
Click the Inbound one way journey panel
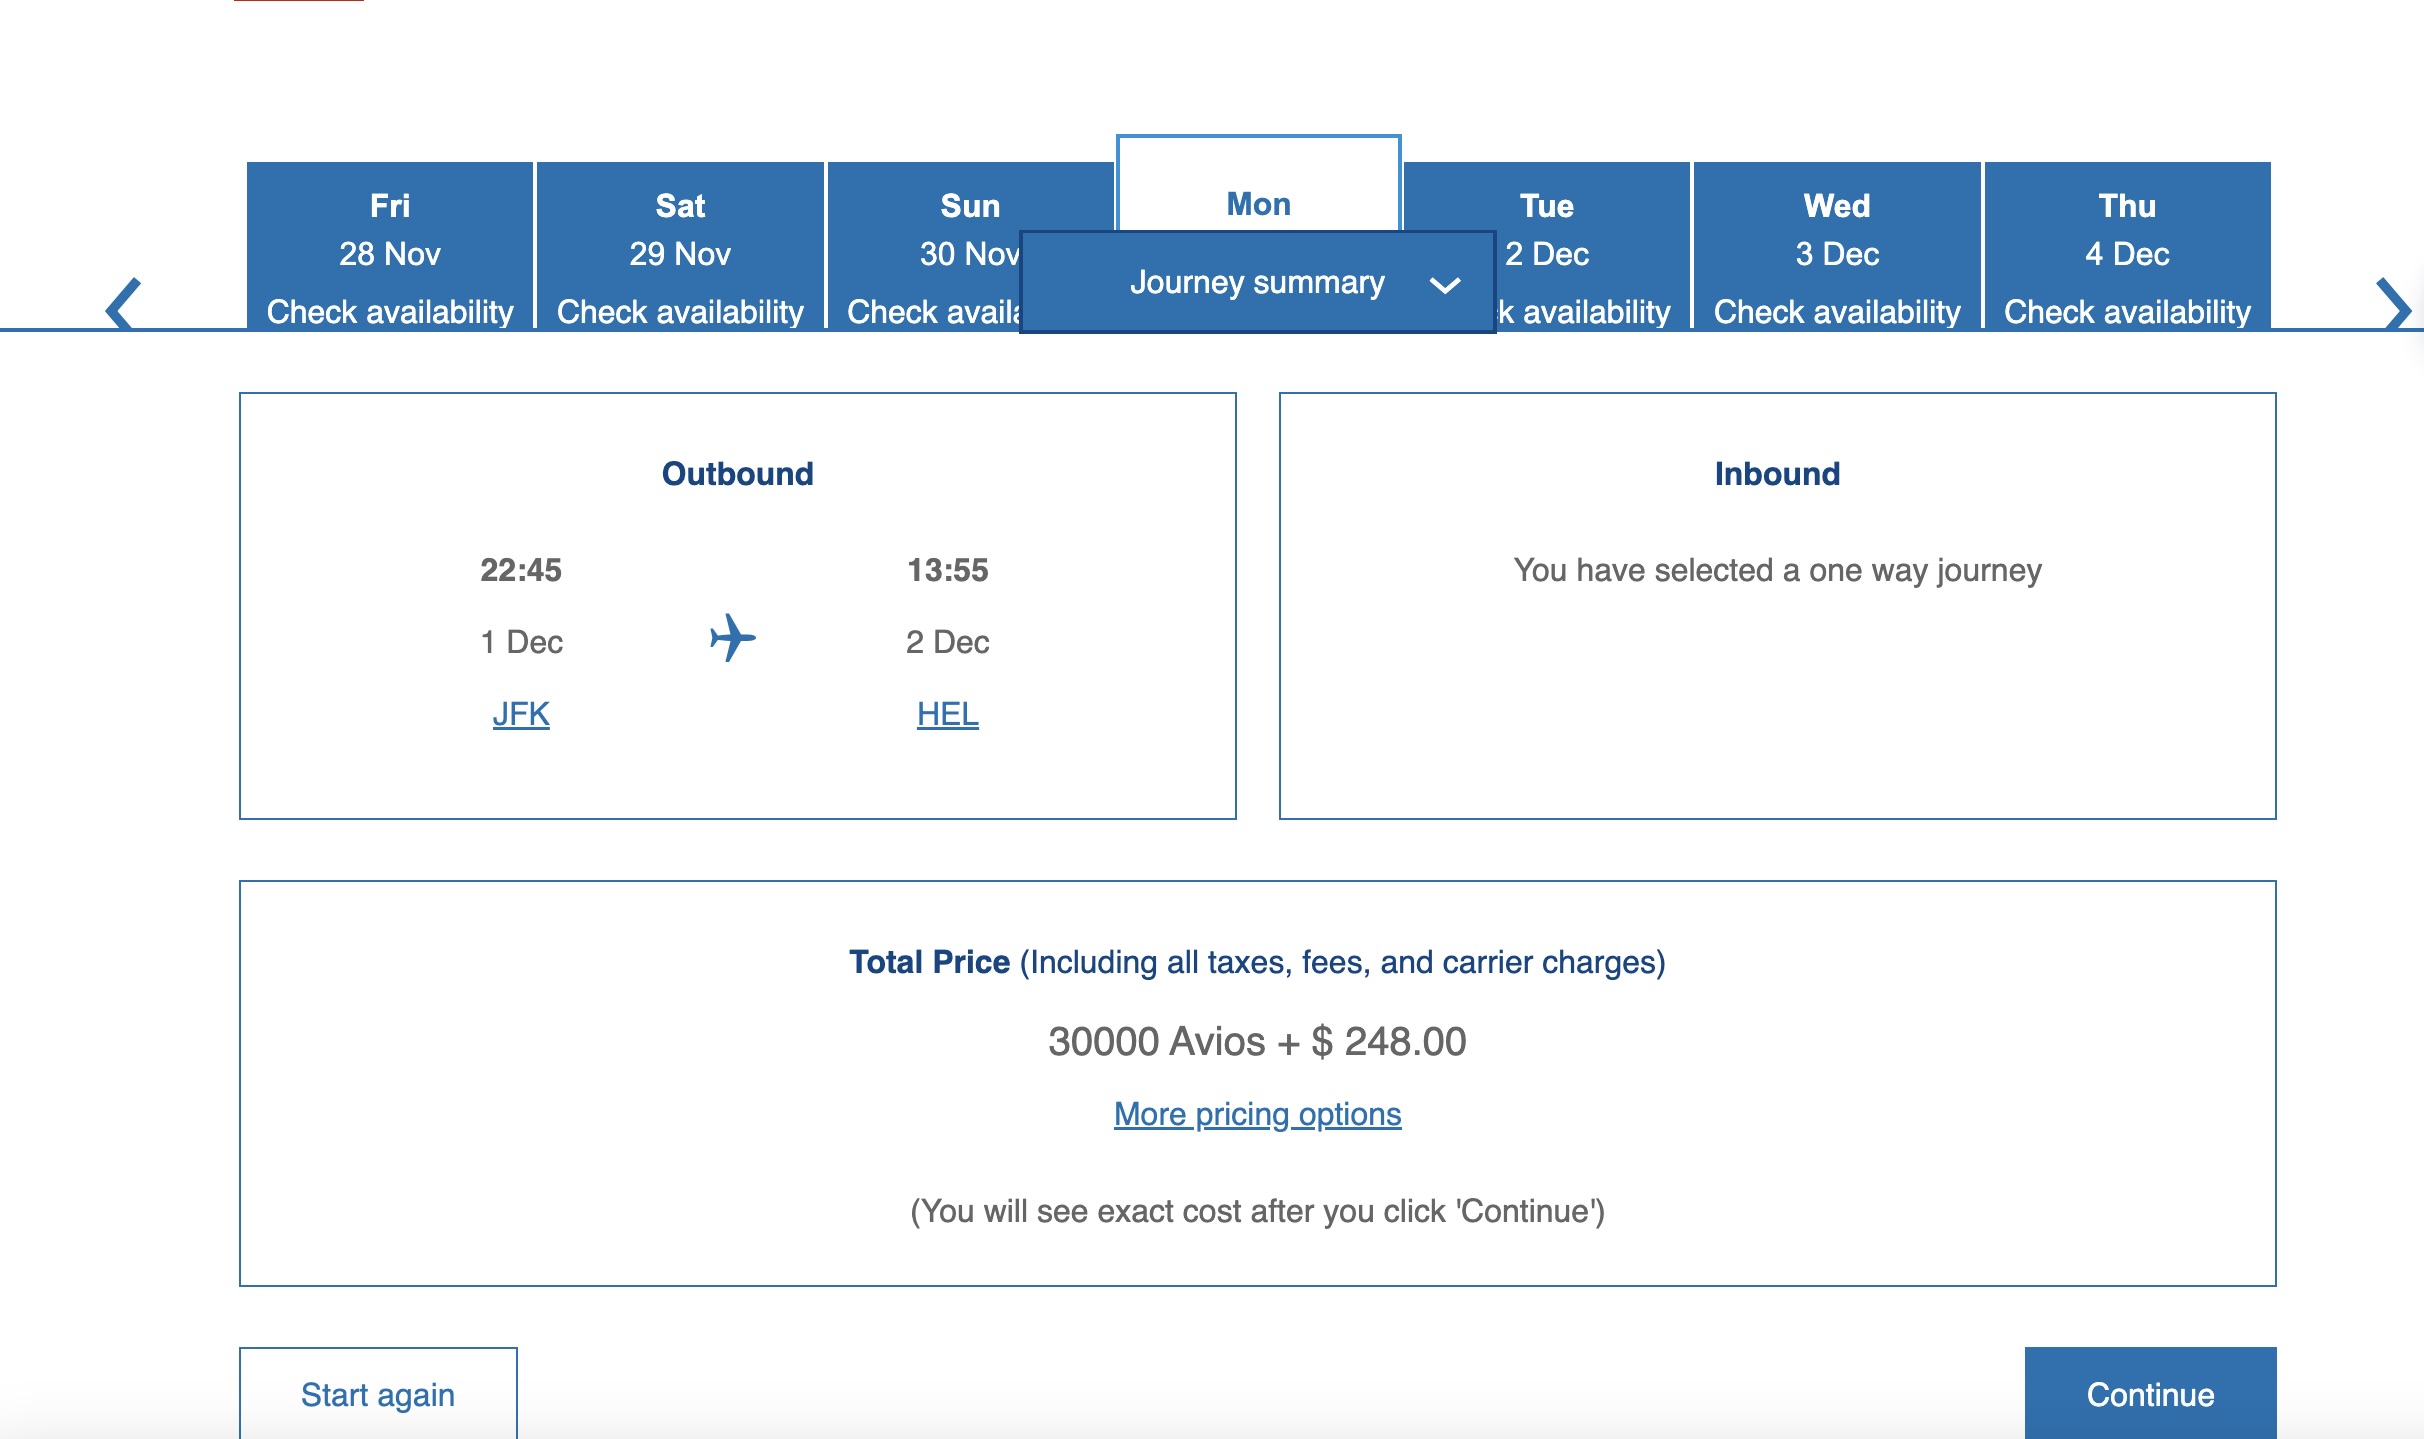tap(1777, 606)
